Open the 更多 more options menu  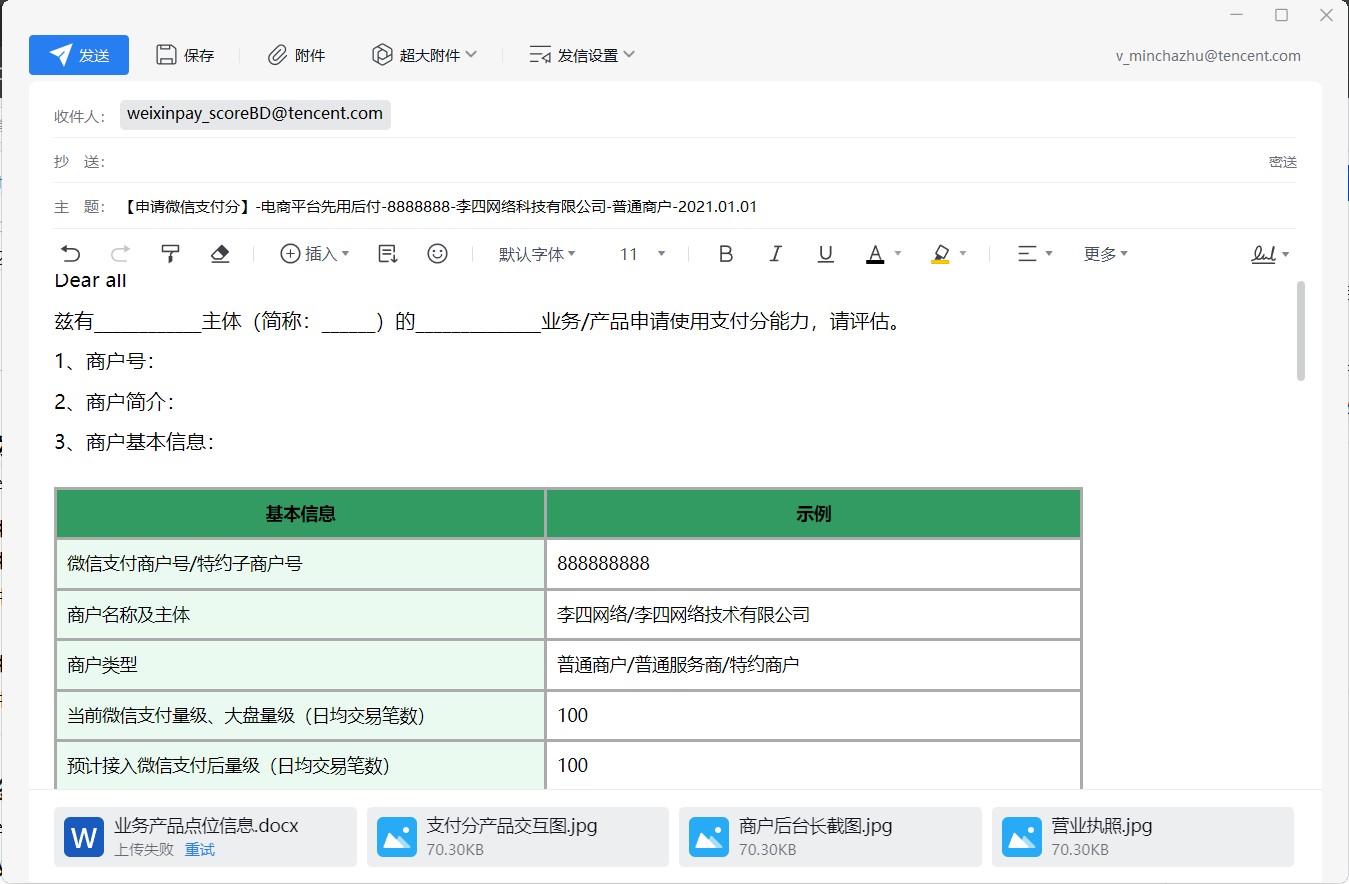coord(1106,254)
